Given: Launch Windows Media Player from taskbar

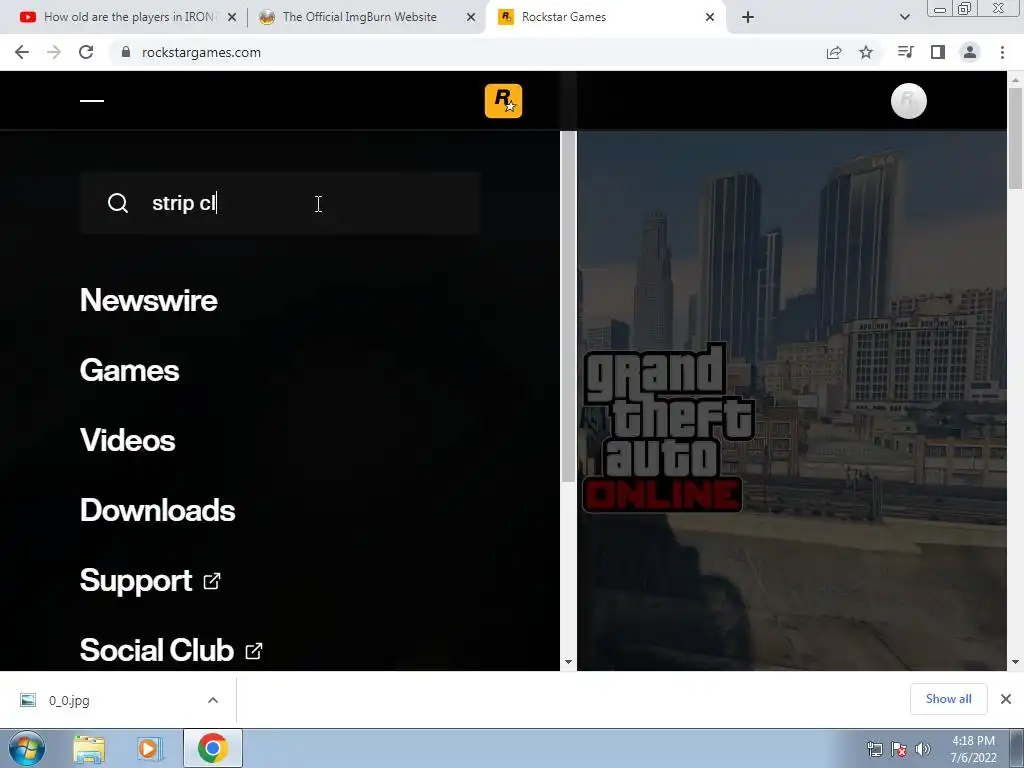Looking at the screenshot, I should [149, 749].
